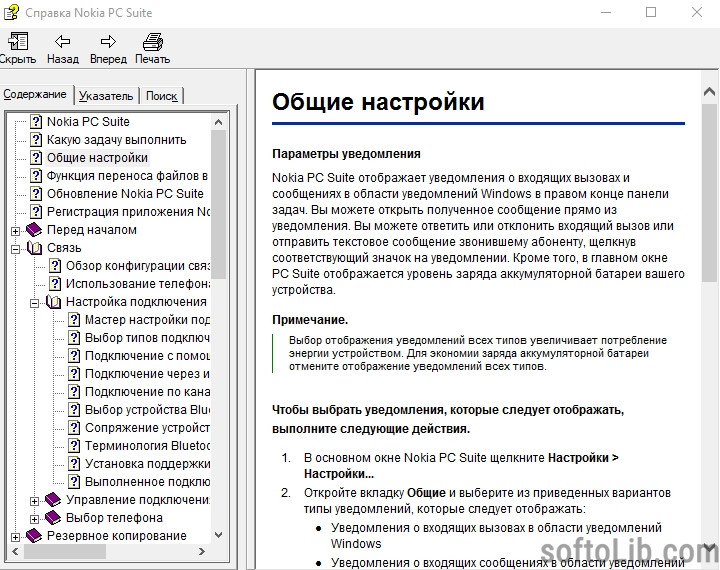Click the page icon beside Регистрация приложения
The width and height of the screenshot is (720, 570).
click(x=36, y=212)
